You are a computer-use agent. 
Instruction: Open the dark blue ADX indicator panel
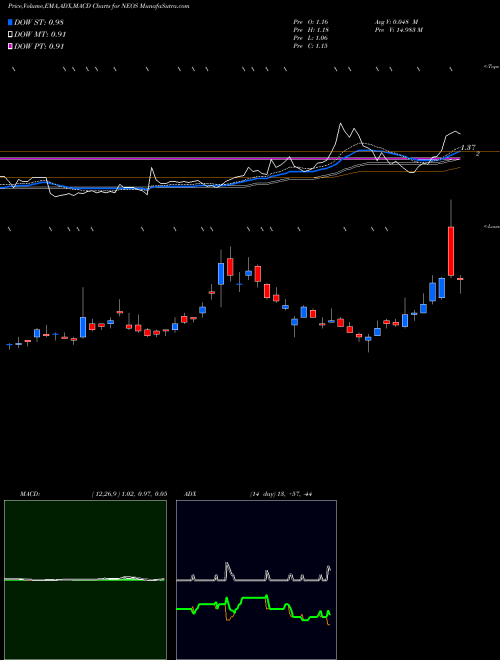[x=256, y=580]
